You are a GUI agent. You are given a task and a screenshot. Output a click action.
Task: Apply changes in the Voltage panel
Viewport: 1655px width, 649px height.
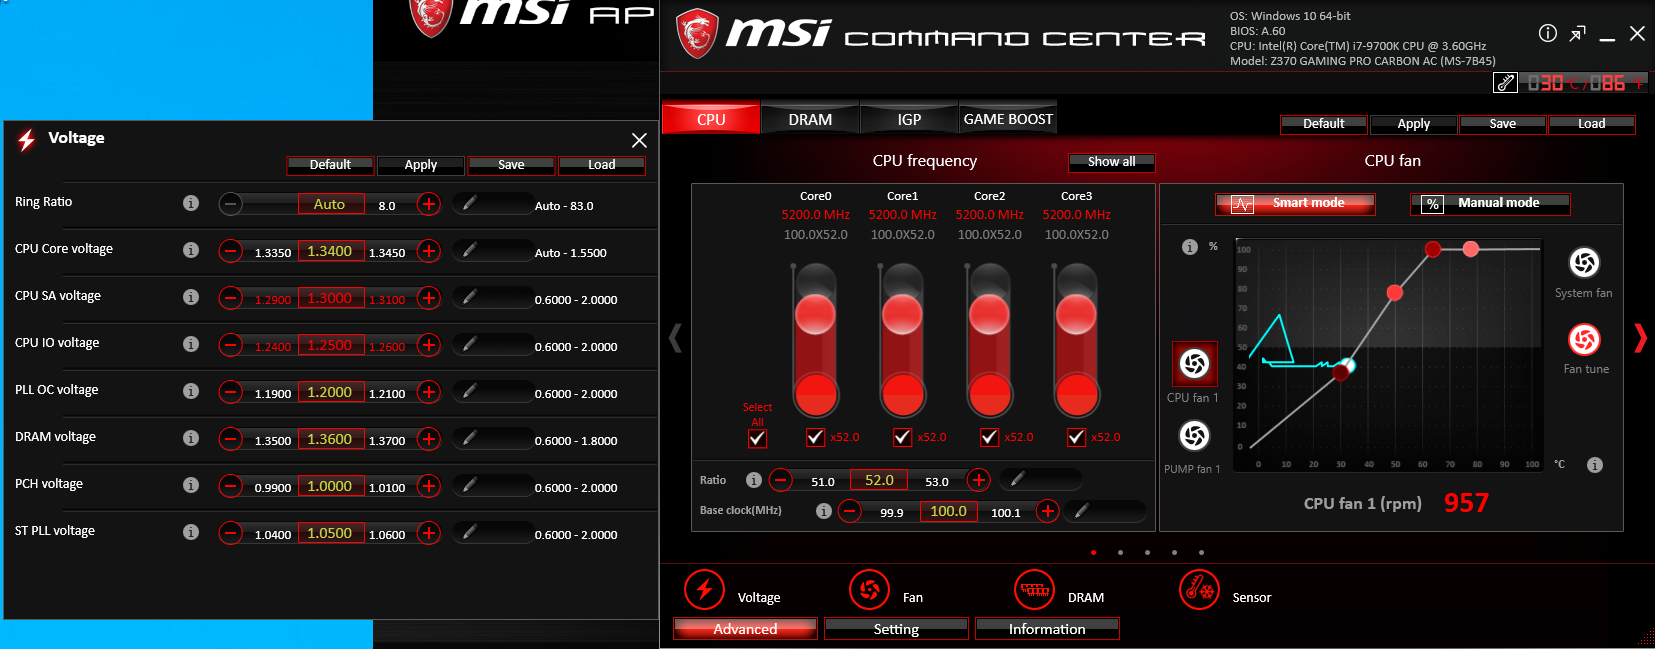click(421, 165)
